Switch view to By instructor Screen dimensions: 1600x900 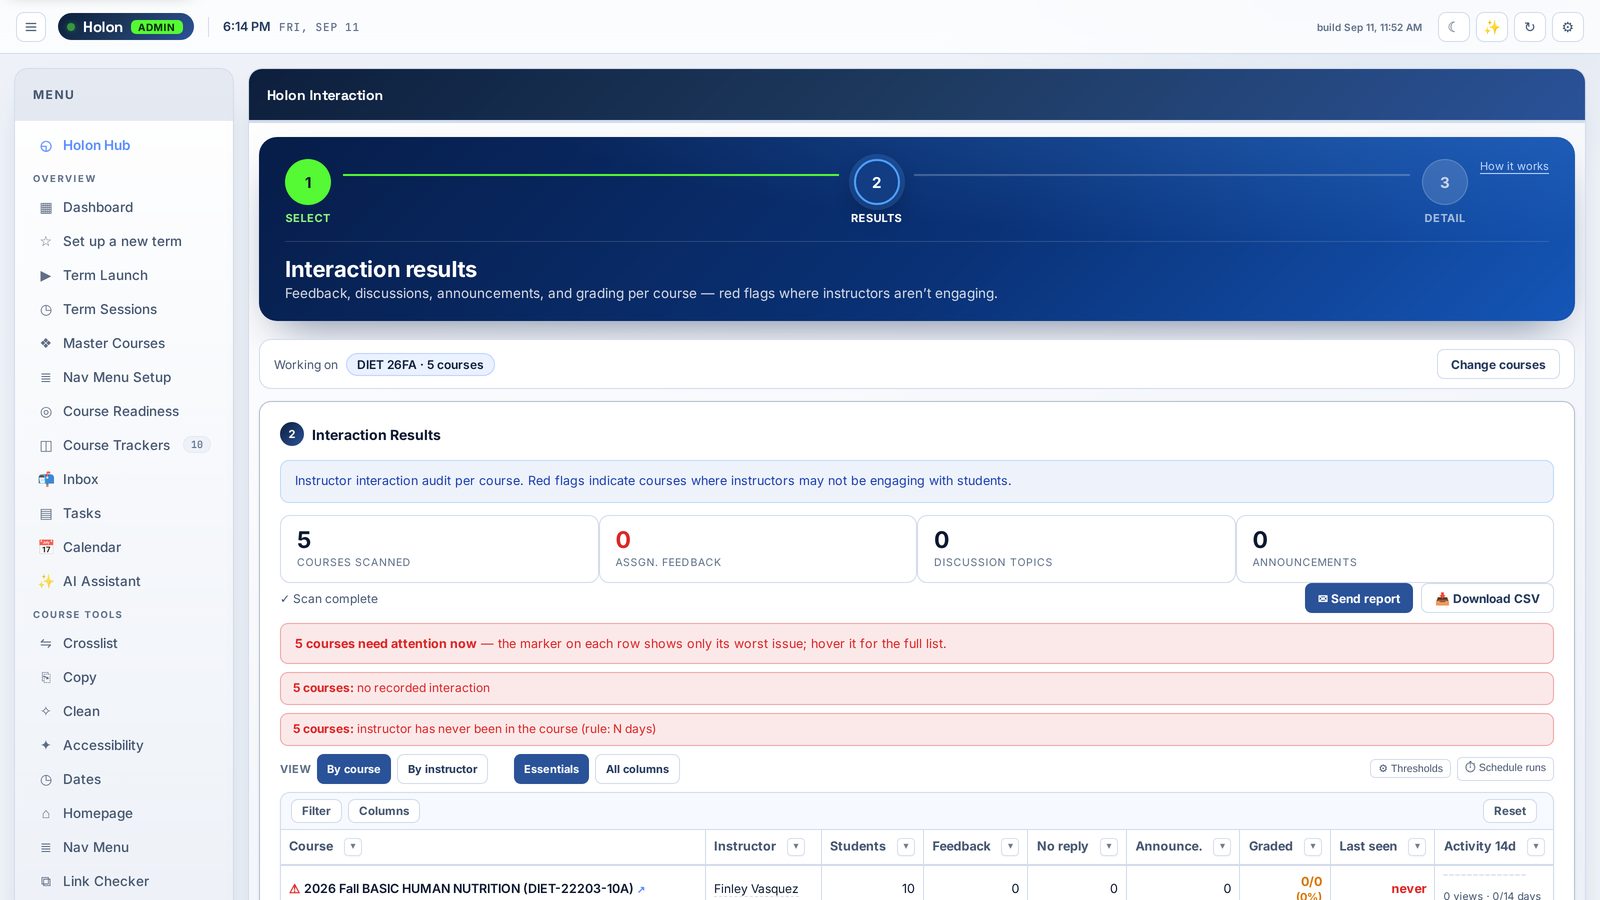442,769
